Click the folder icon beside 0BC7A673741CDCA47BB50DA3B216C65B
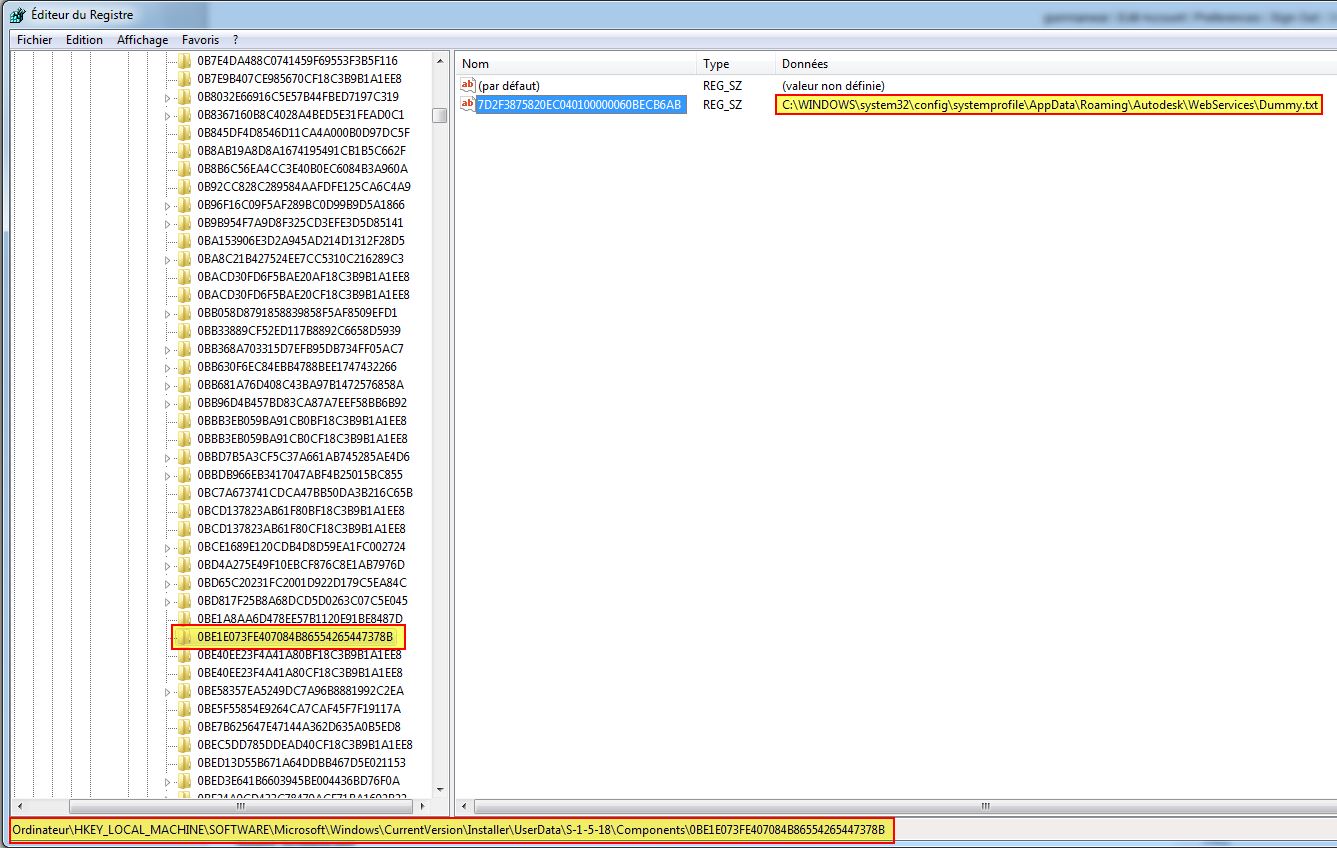Viewport: 1337px width, 848px height. pyautogui.click(x=184, y=493)
